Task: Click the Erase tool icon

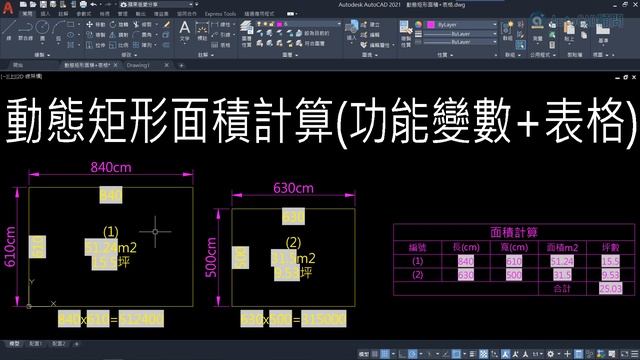Action: click(x=167, y=25)
